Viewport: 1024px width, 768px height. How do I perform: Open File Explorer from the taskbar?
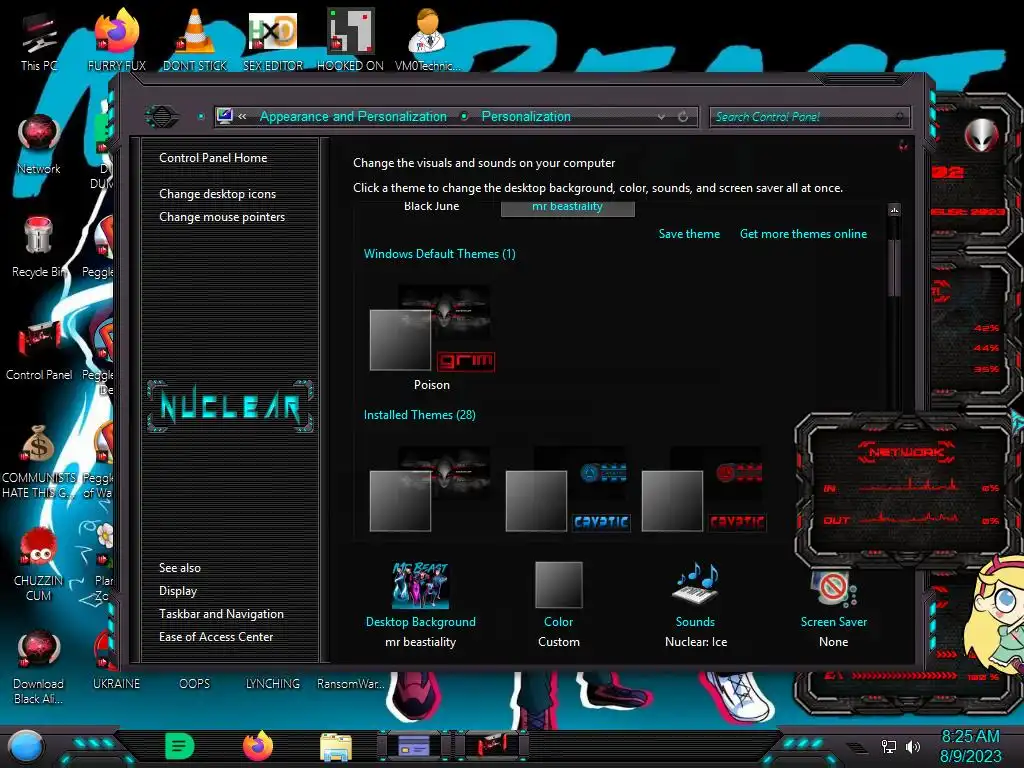(x=336, y=746)
